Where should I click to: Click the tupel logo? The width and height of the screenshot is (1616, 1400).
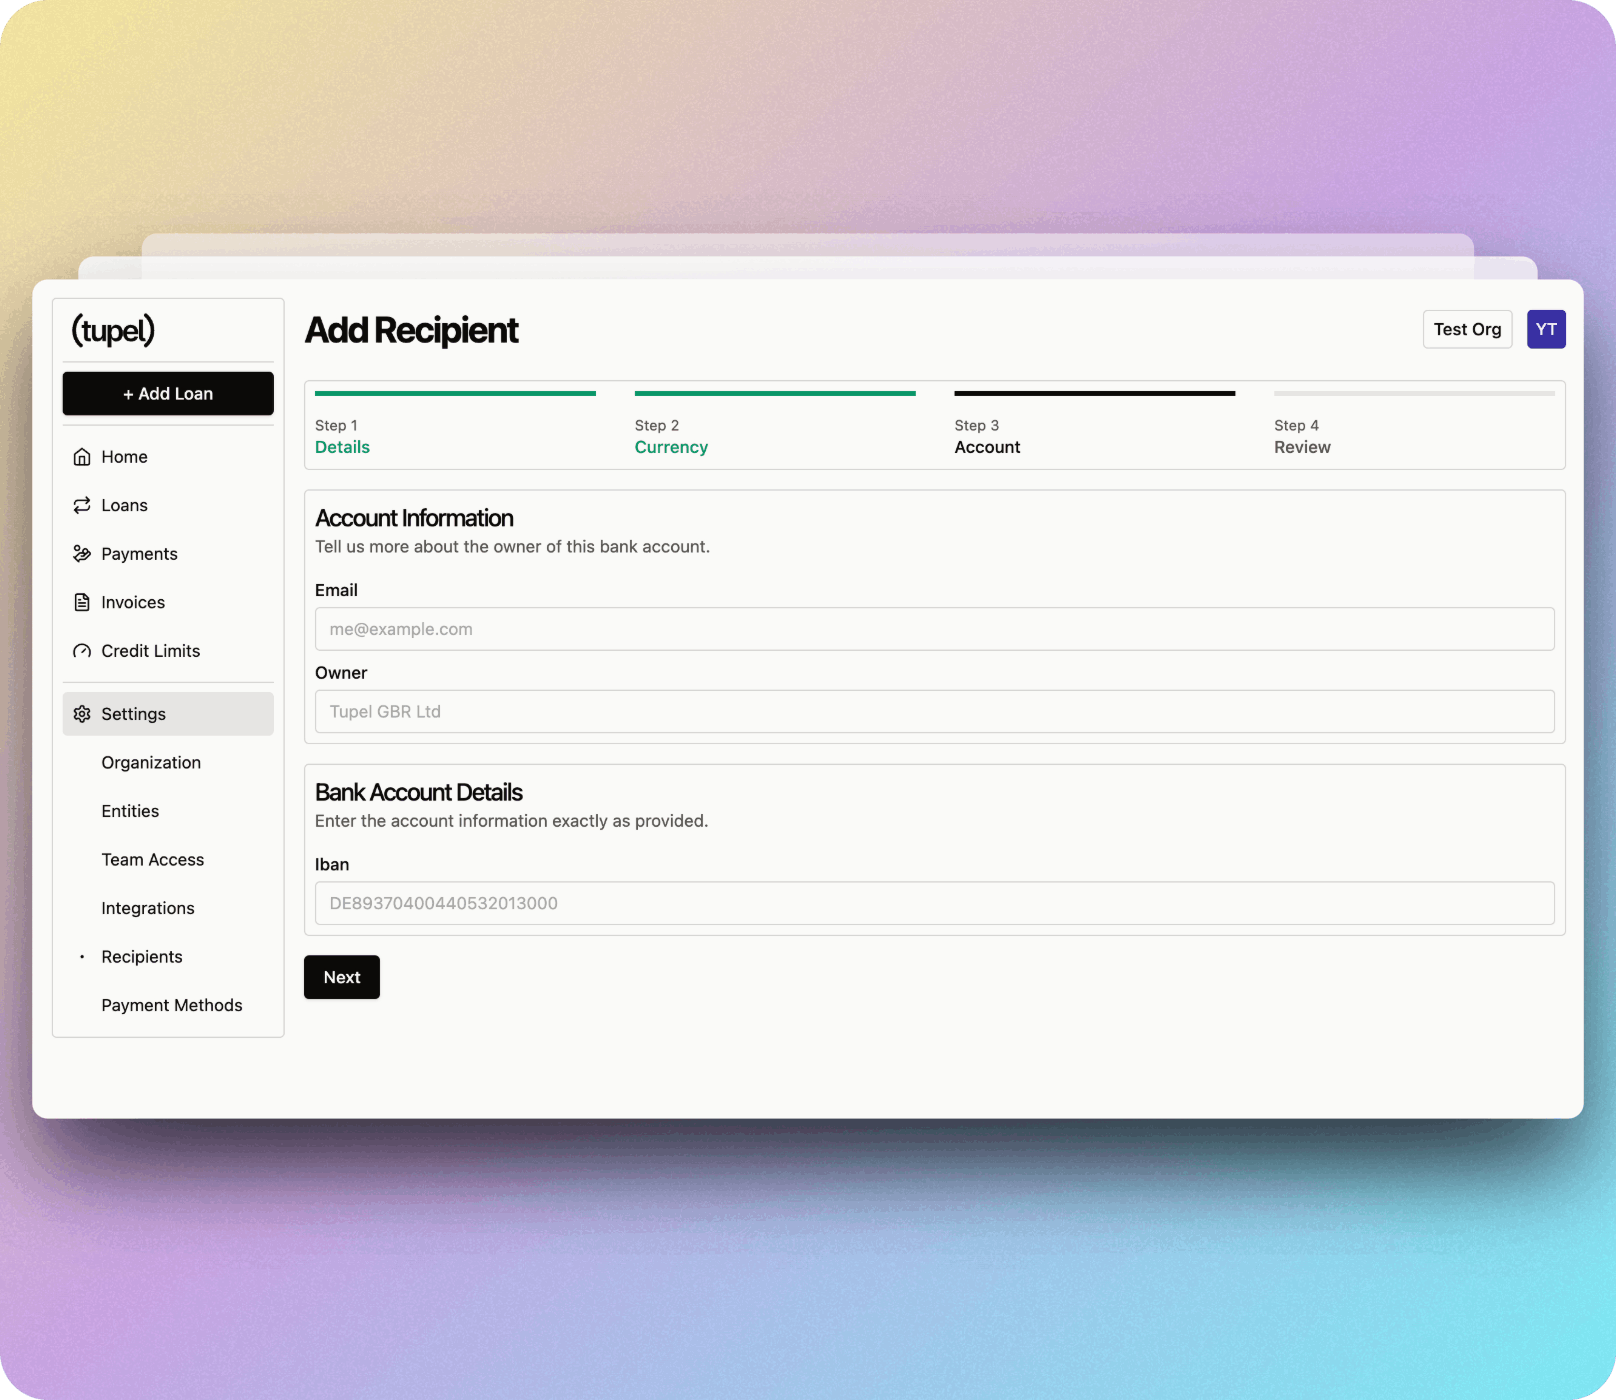pos(113,330)
